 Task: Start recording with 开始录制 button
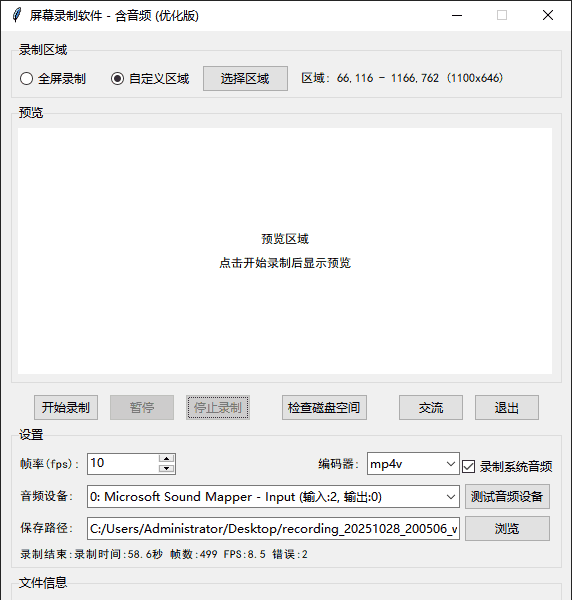pos(66,408)
